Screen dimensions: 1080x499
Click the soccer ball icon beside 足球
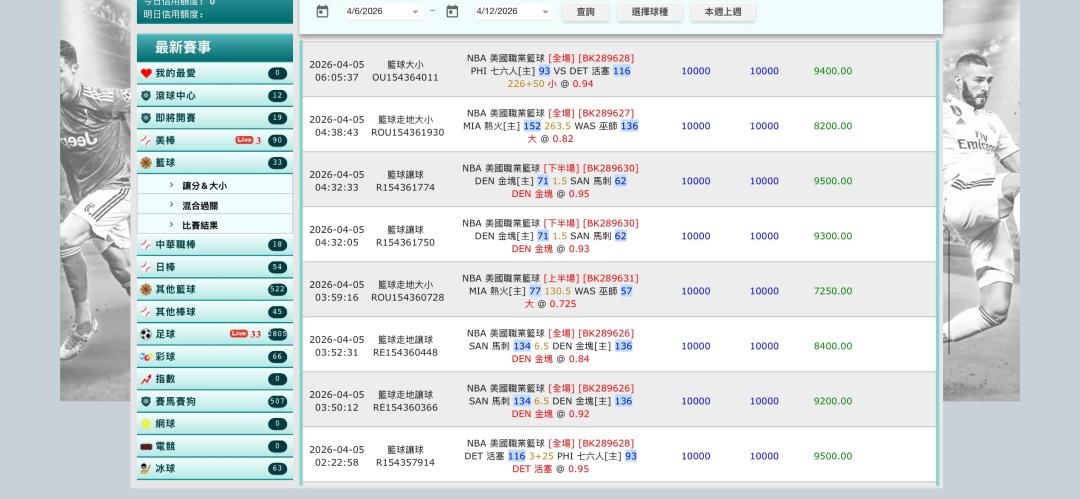(146, 334)
